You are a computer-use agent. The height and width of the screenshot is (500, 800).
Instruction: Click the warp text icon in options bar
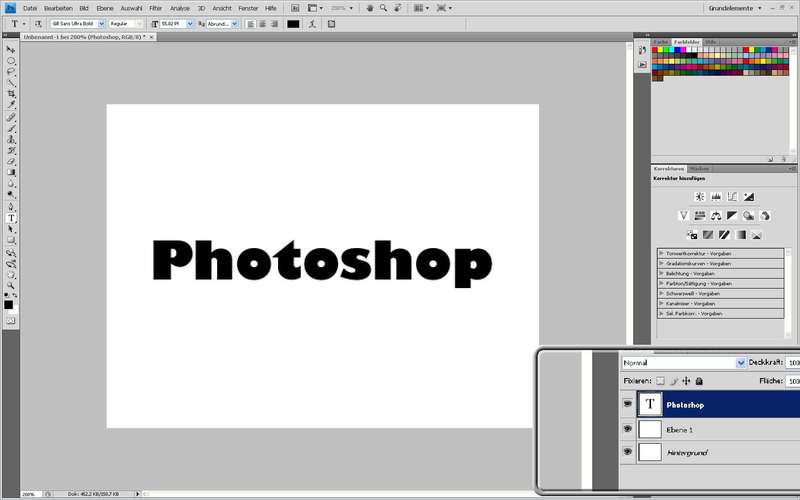pyautogui.click(x=313, y=23)
